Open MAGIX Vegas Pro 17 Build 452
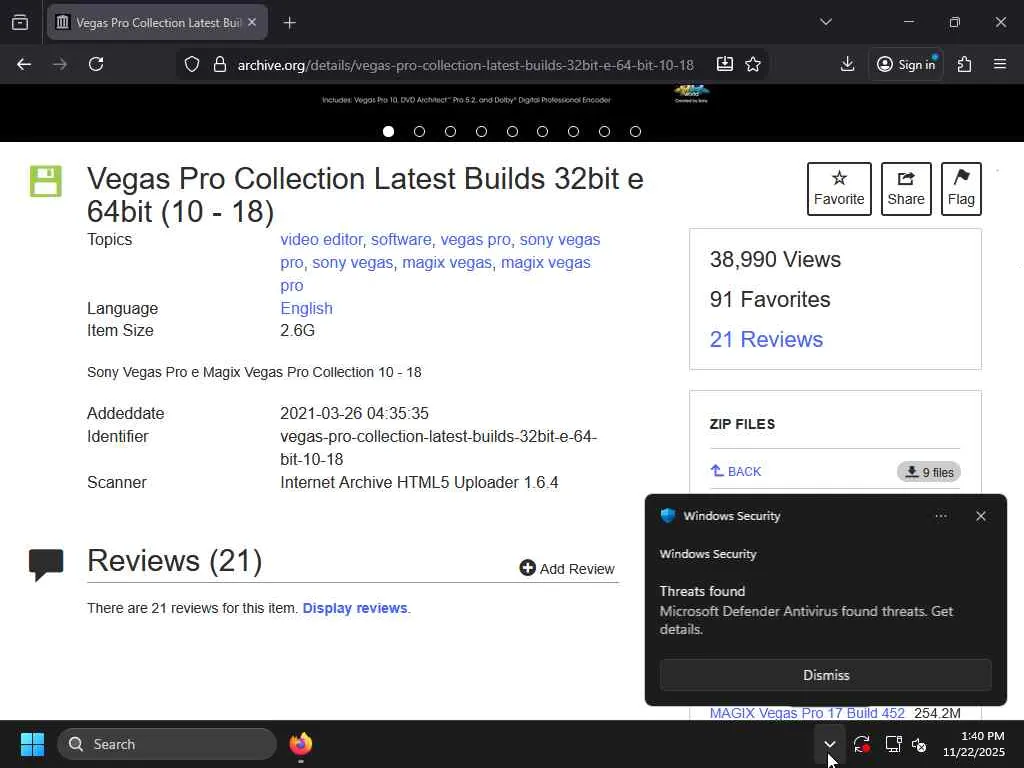The image size is (1024, 768). coord(807,713)
